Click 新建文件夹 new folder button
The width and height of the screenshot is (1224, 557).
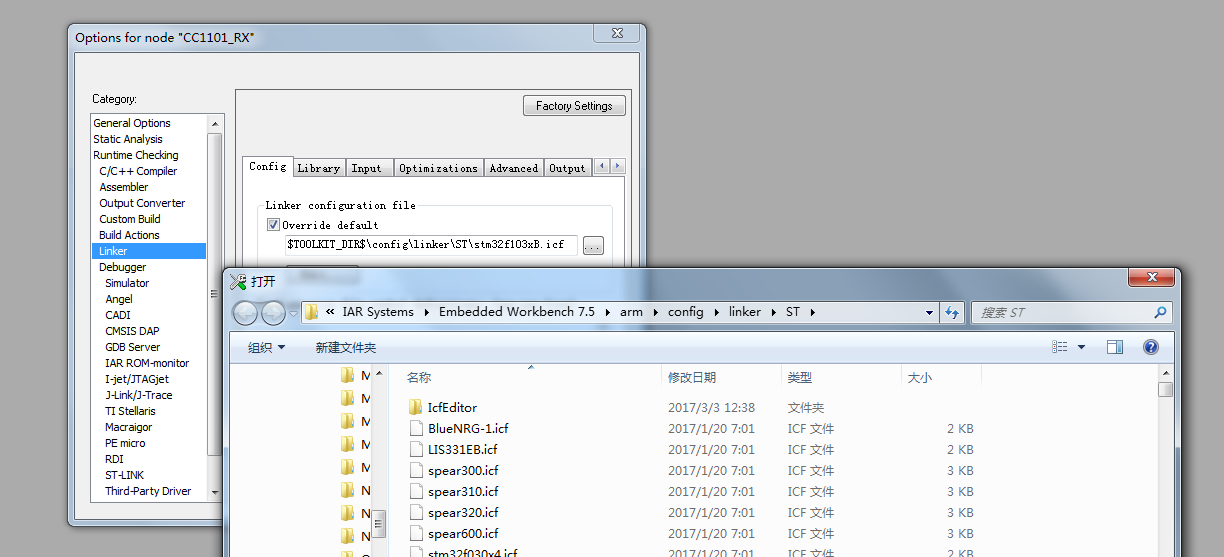point(346,347)
